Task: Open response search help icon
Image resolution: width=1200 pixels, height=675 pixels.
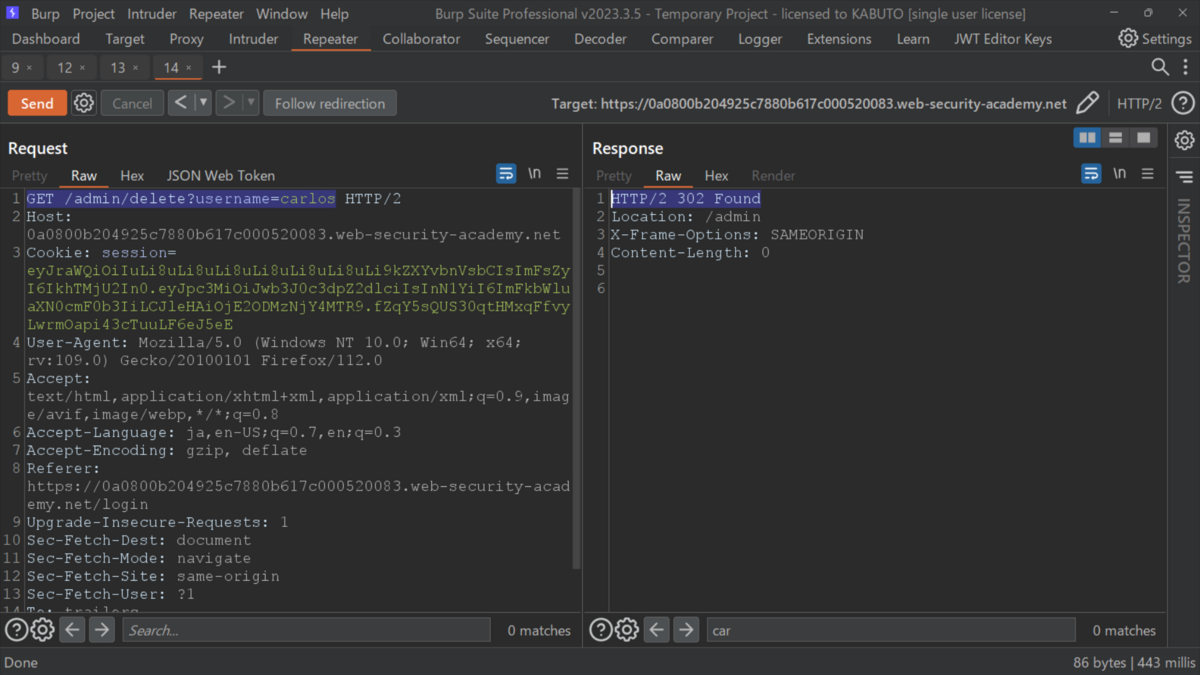Action: [x=601, y=630]
